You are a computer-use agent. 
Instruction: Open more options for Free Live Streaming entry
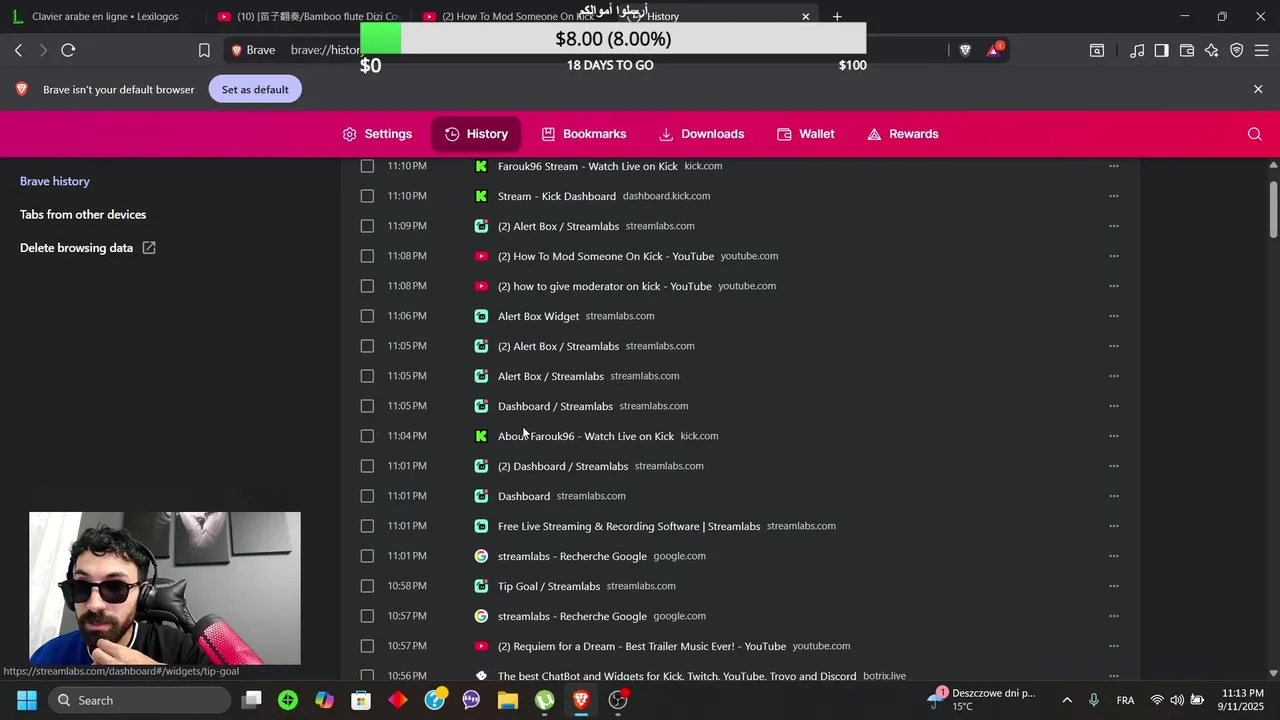[x=1113, y=526]
